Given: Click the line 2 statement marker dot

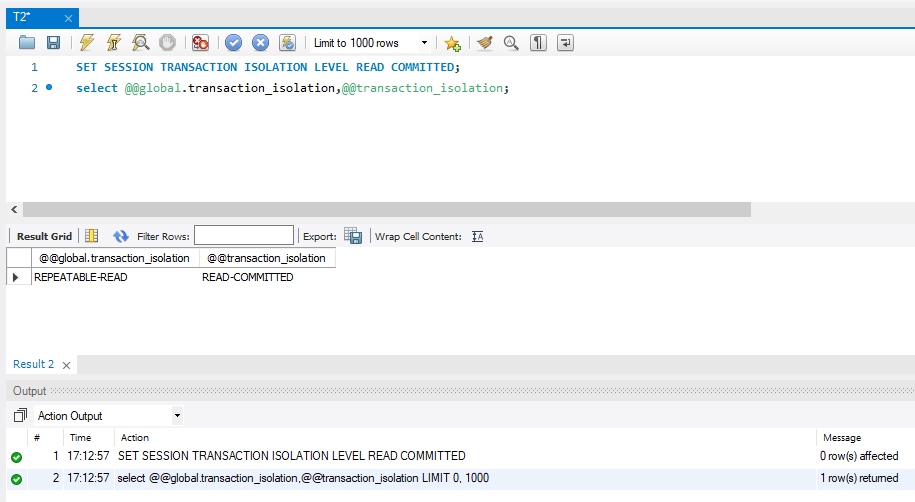Looking at the screenshot, I should (x=49, y=87).
